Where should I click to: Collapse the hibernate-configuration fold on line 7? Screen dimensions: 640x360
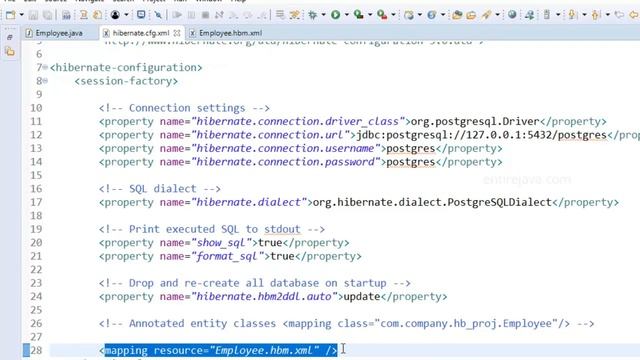point(45,67)
